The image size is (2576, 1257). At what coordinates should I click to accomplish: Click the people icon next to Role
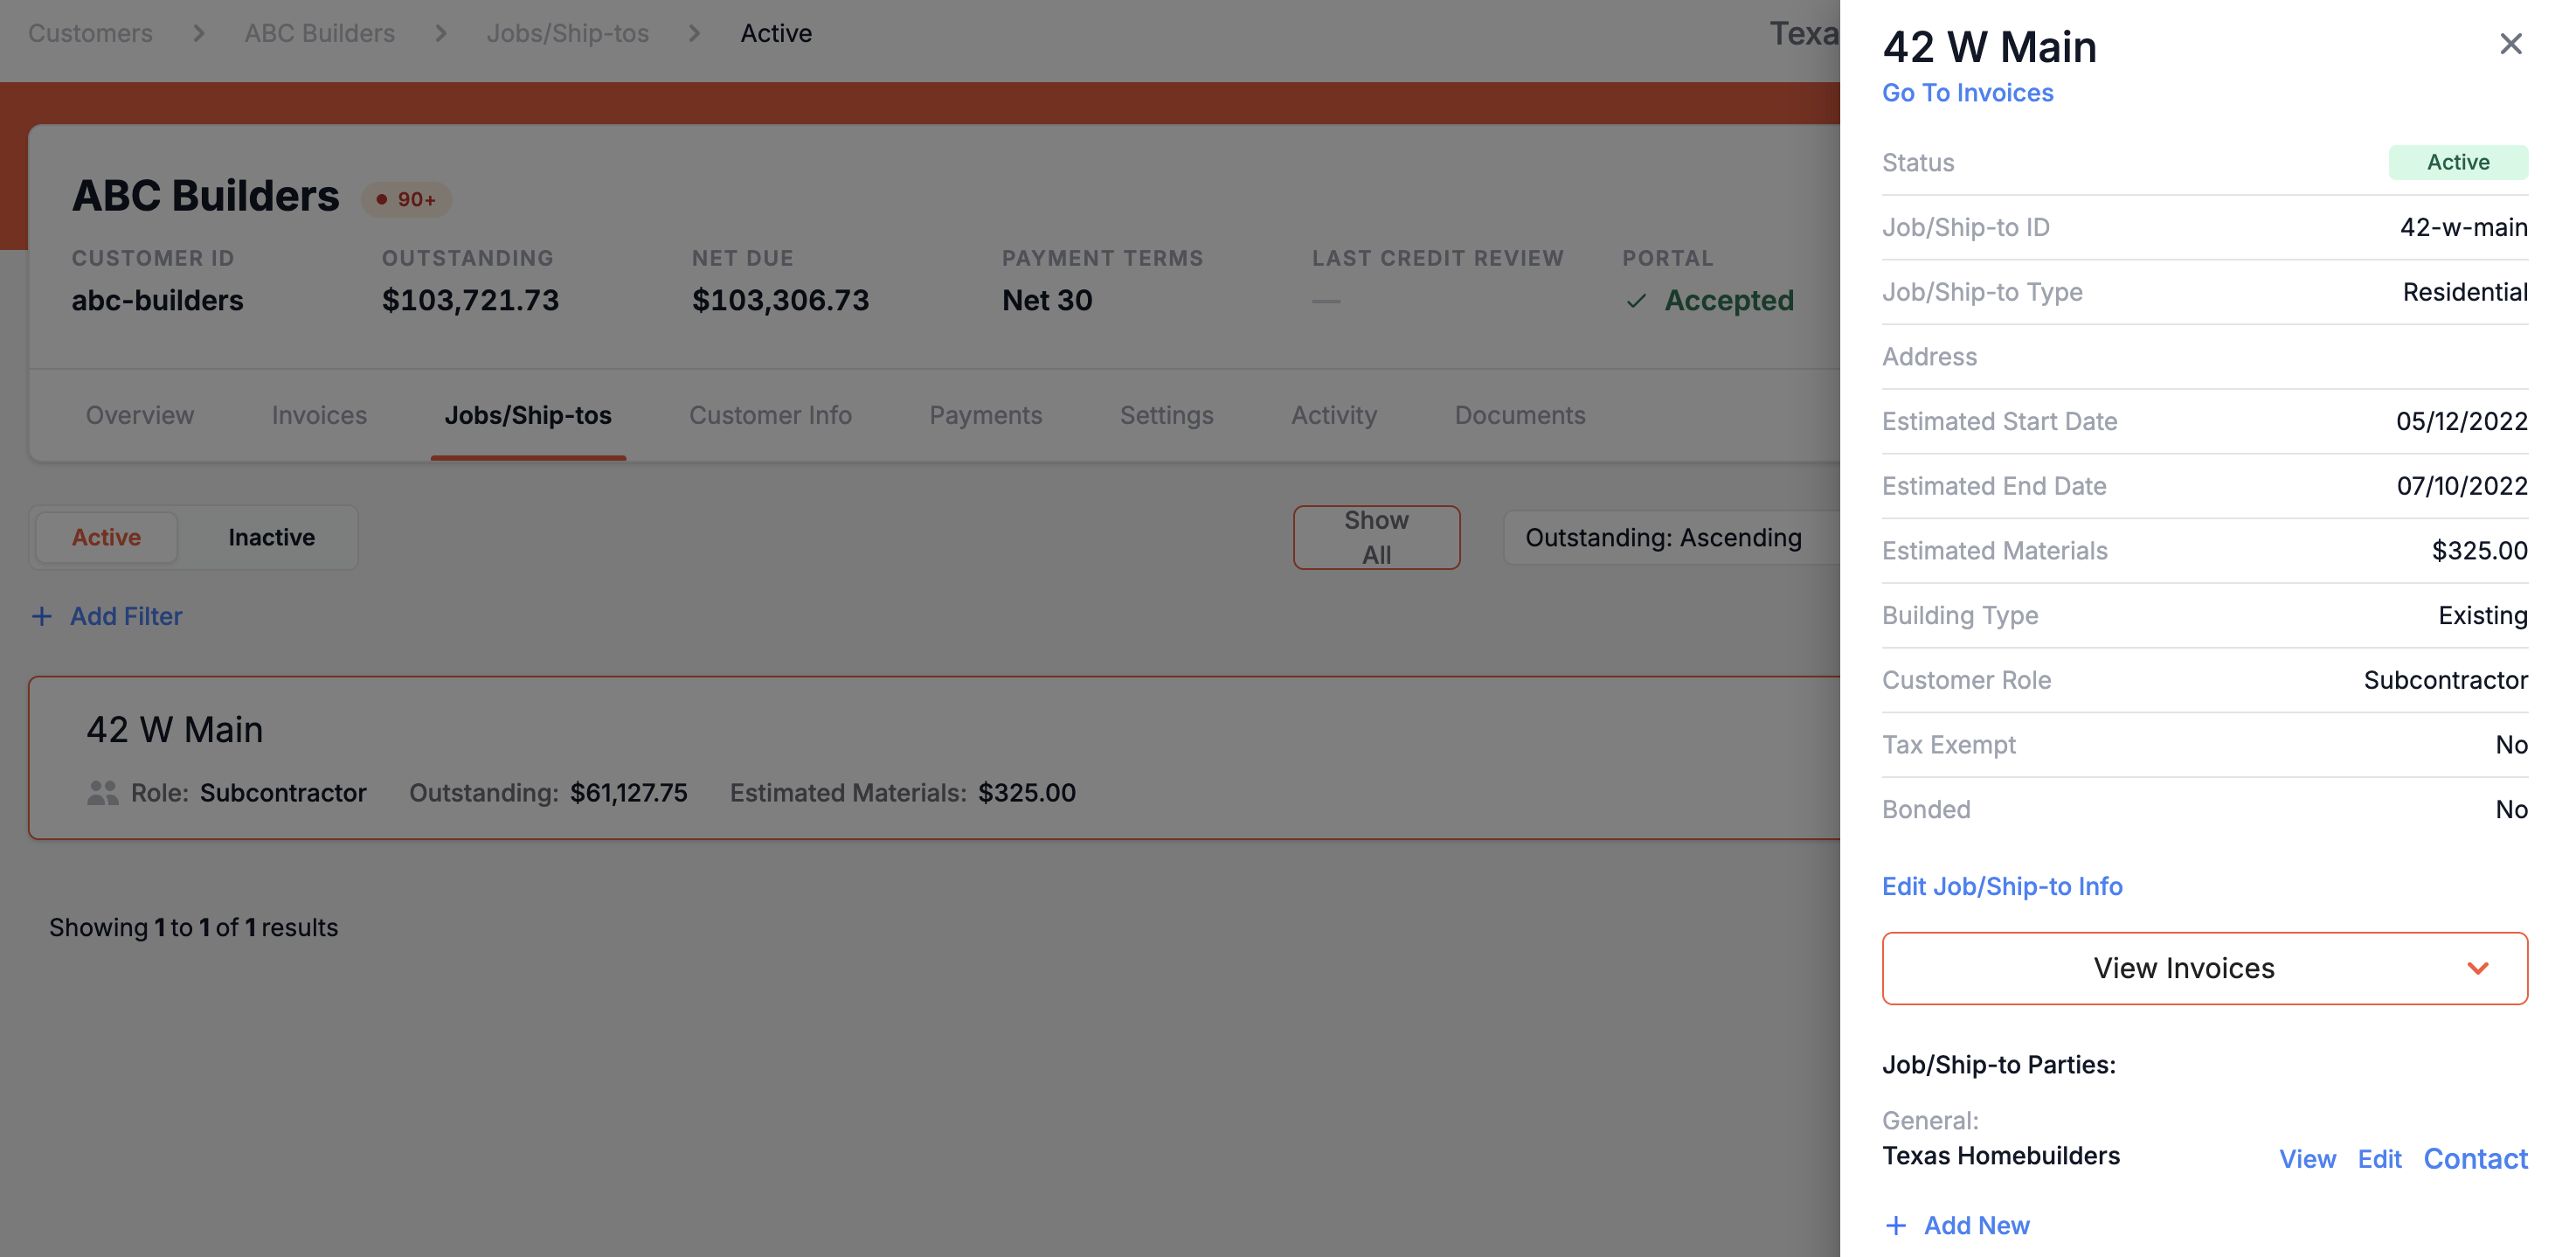[102, 792]
